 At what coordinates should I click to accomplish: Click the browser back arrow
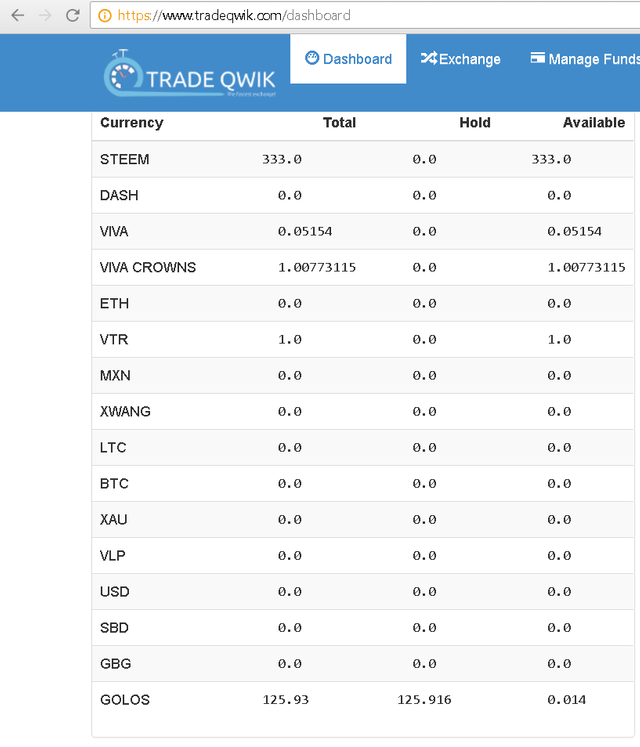click(x=18, y=15)
